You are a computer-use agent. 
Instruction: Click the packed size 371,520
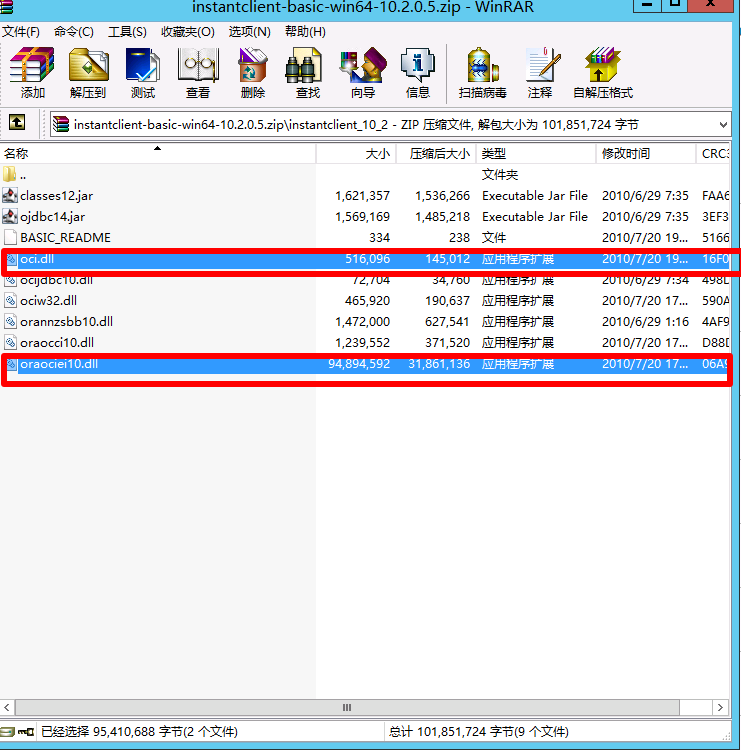coord(447,343)
